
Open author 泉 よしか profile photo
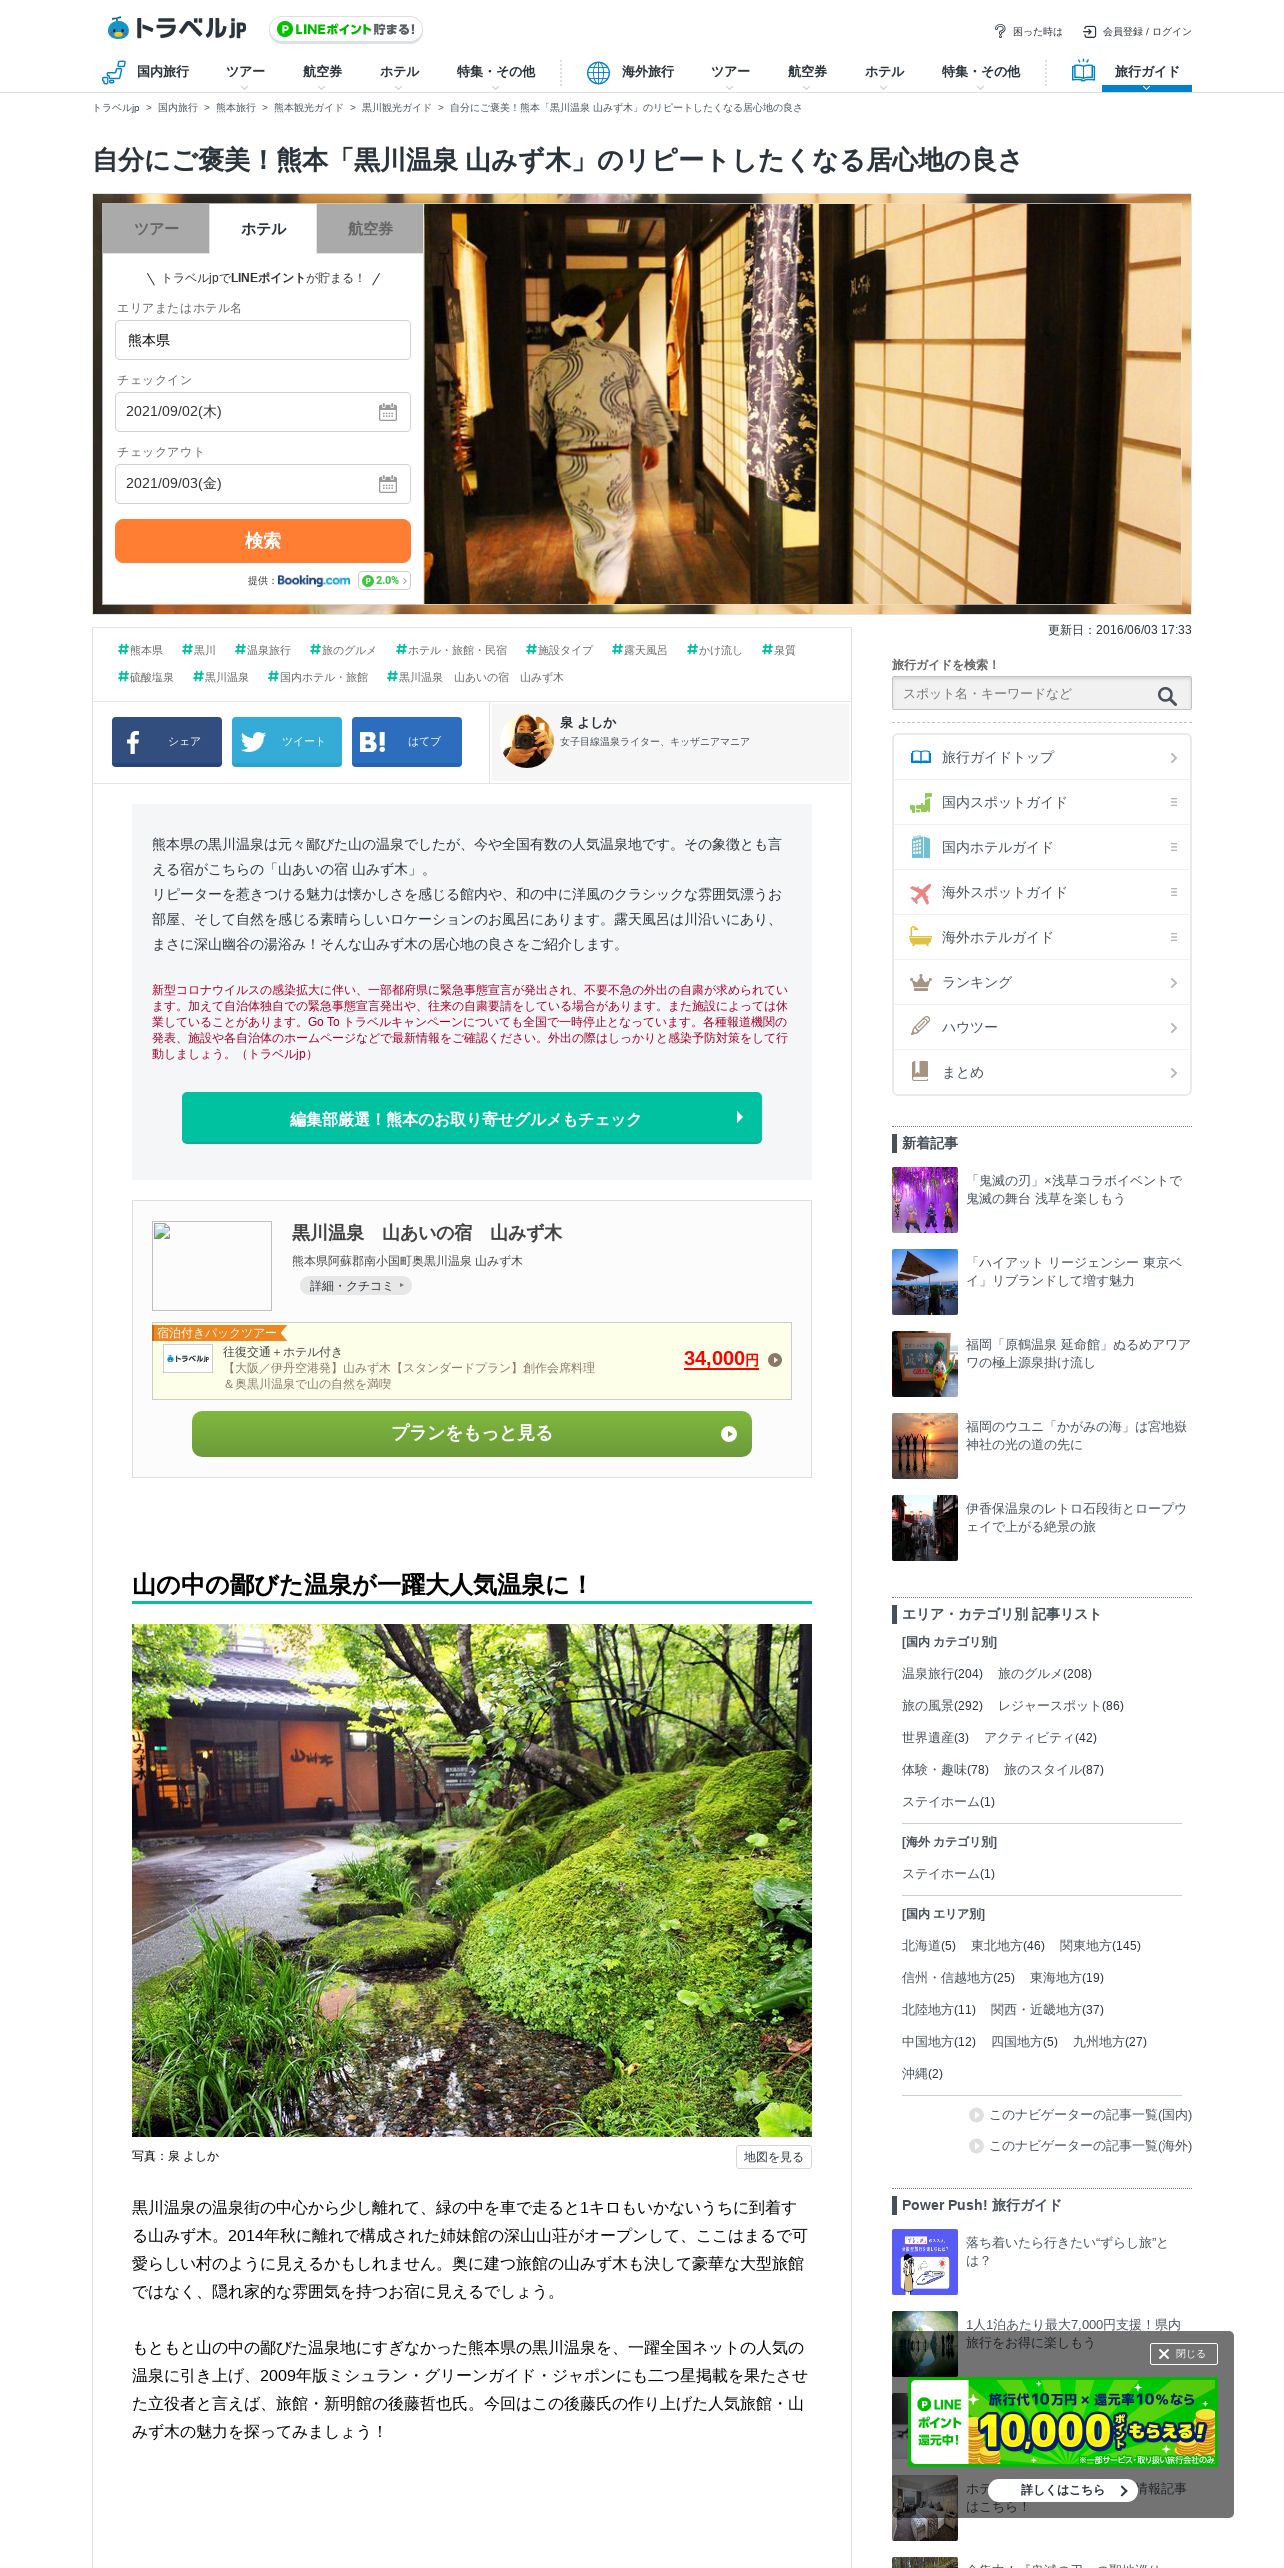527,741
